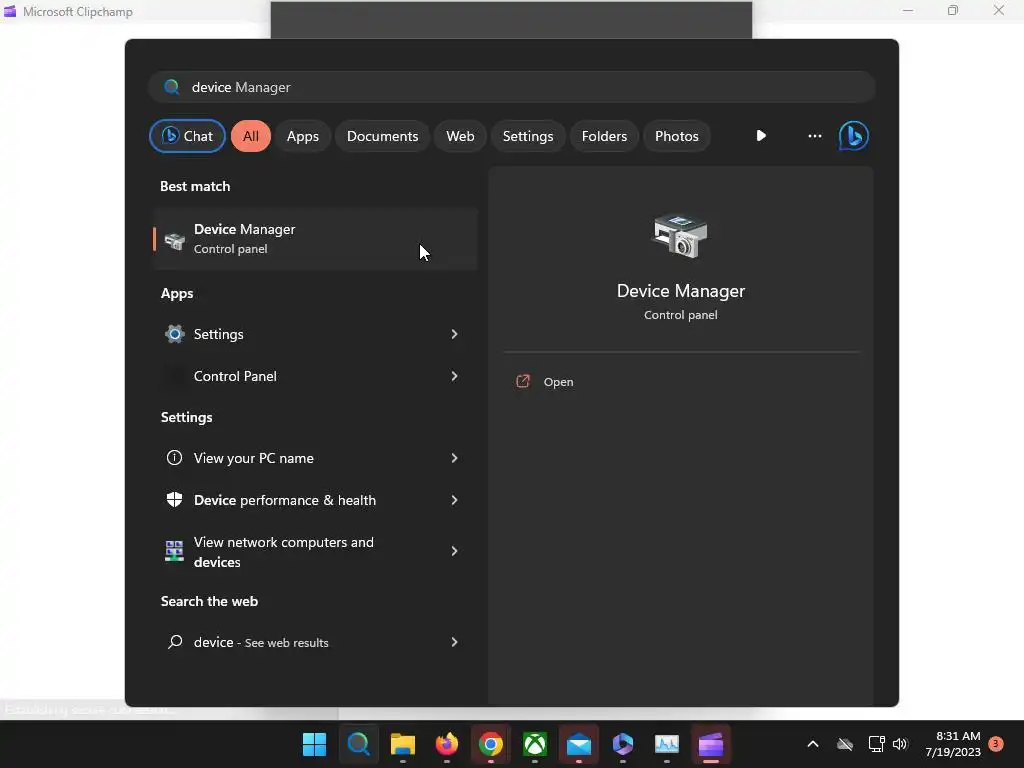Click the web search magnifier next to device
Screen dimensions: 1024x768
(x=174, y=642)
